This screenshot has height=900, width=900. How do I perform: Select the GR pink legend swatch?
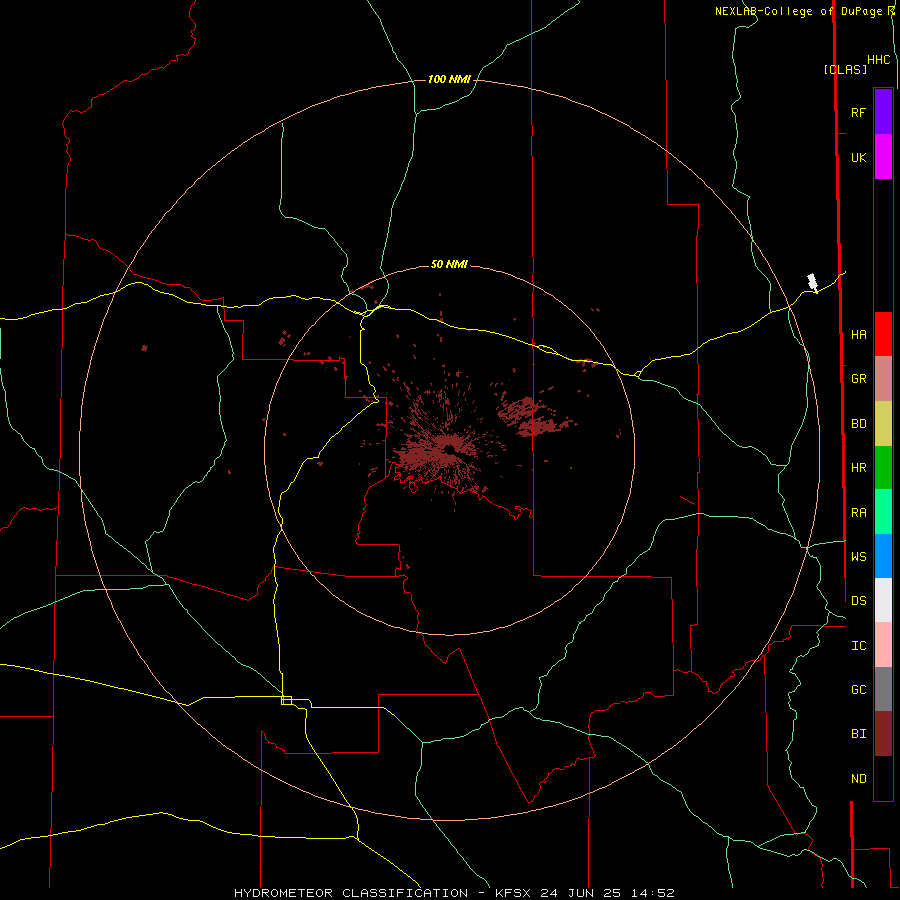point(883,379)
